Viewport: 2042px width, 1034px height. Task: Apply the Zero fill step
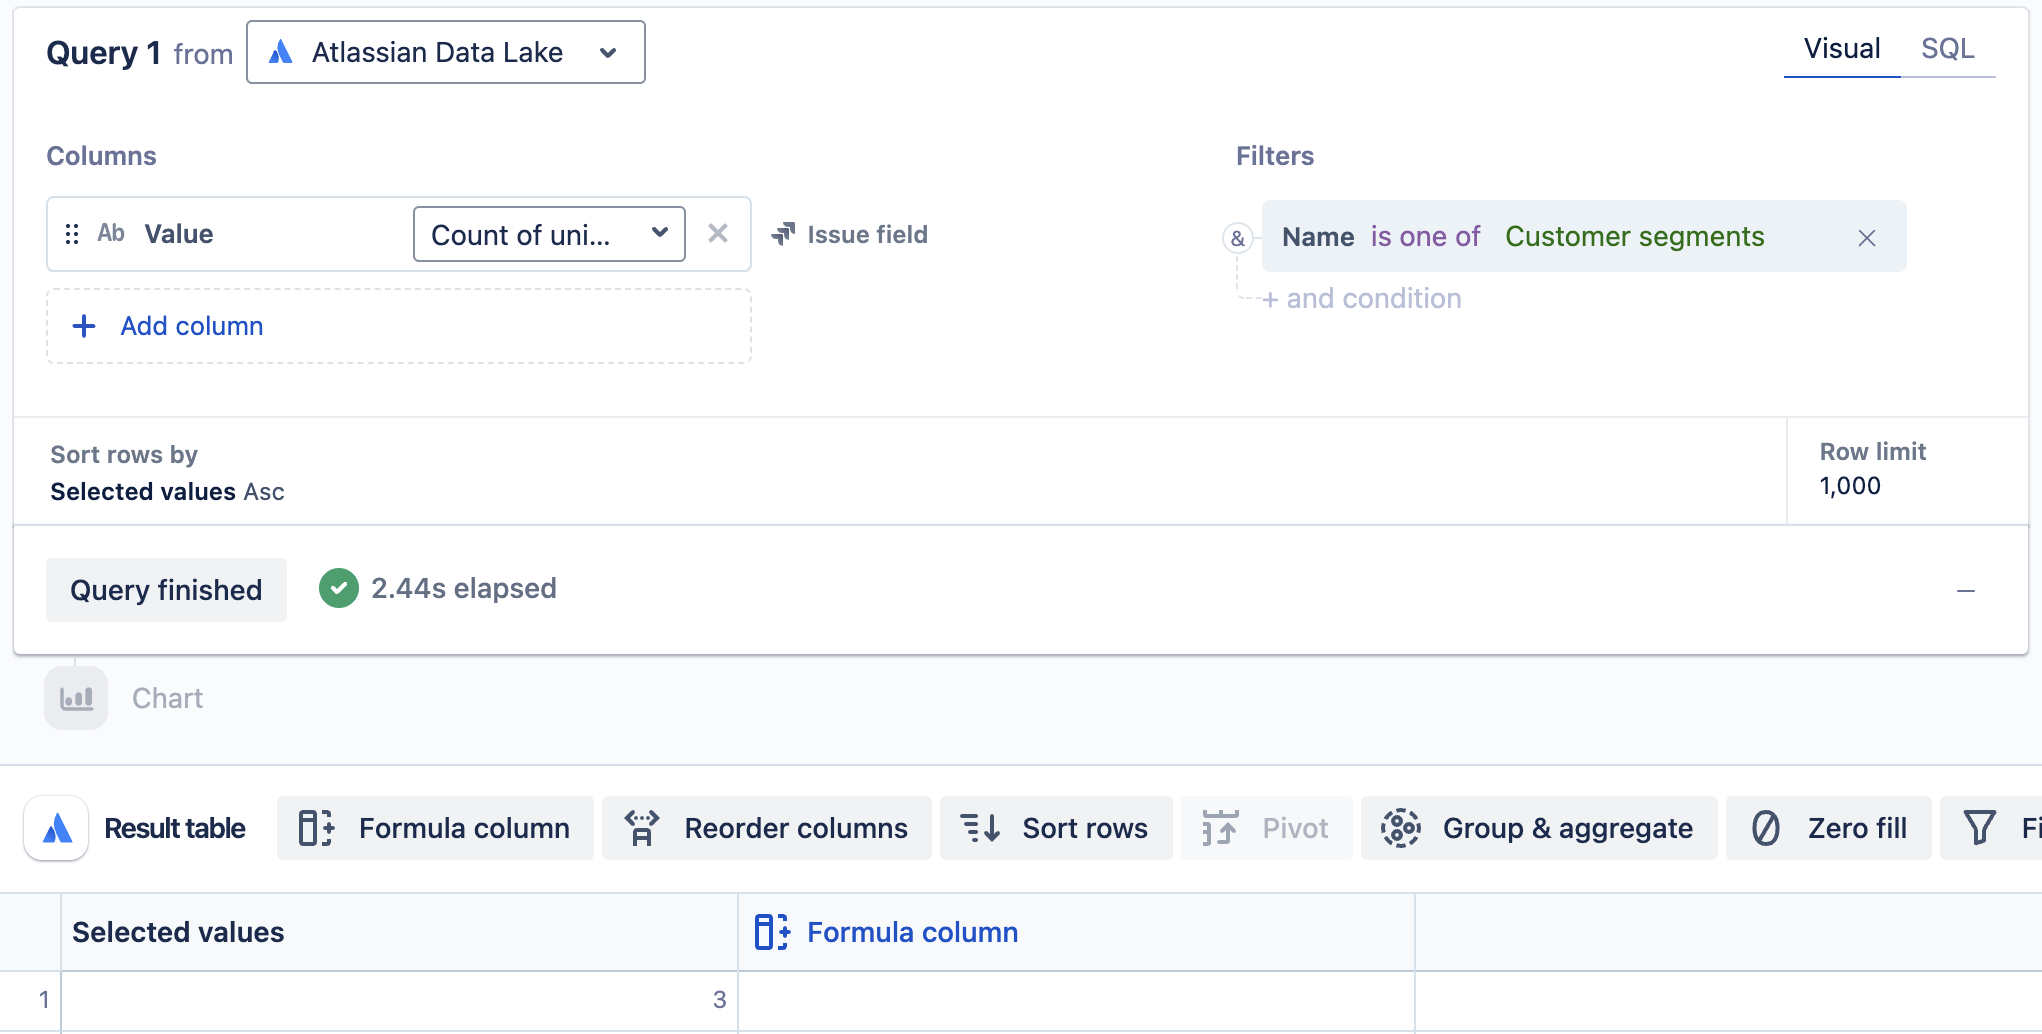coord(1829,828)
